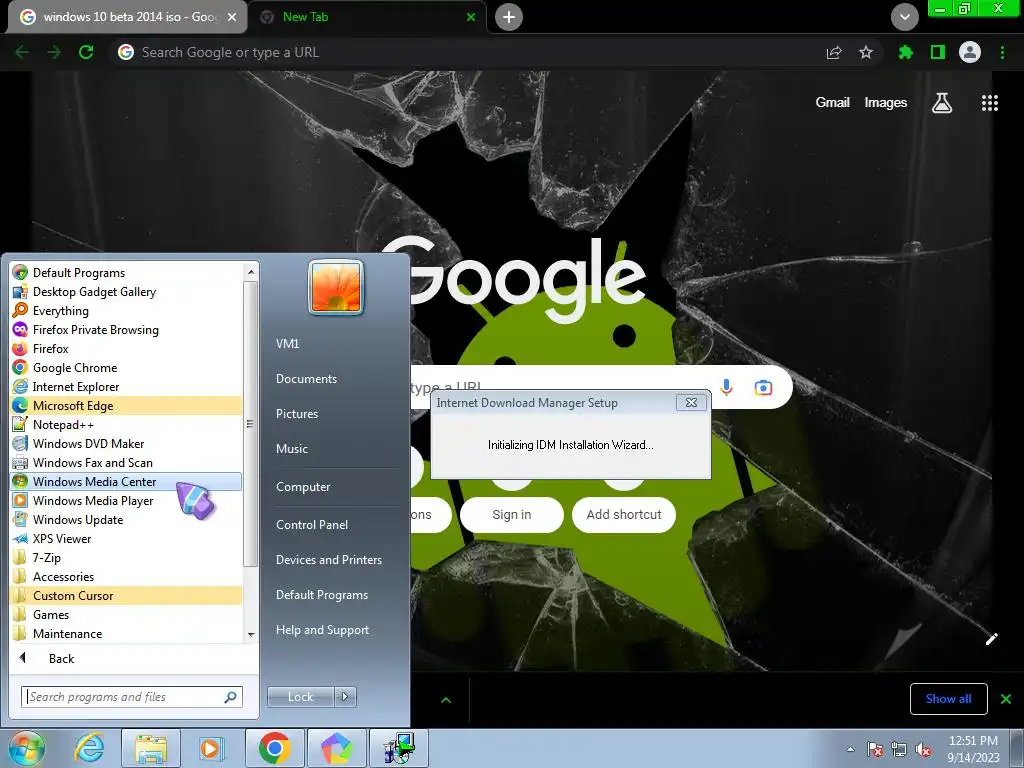The width and height of the screenshot is (1024, 768).
Task: Toggle Chrome's side panel
Action: click(938, 52)
